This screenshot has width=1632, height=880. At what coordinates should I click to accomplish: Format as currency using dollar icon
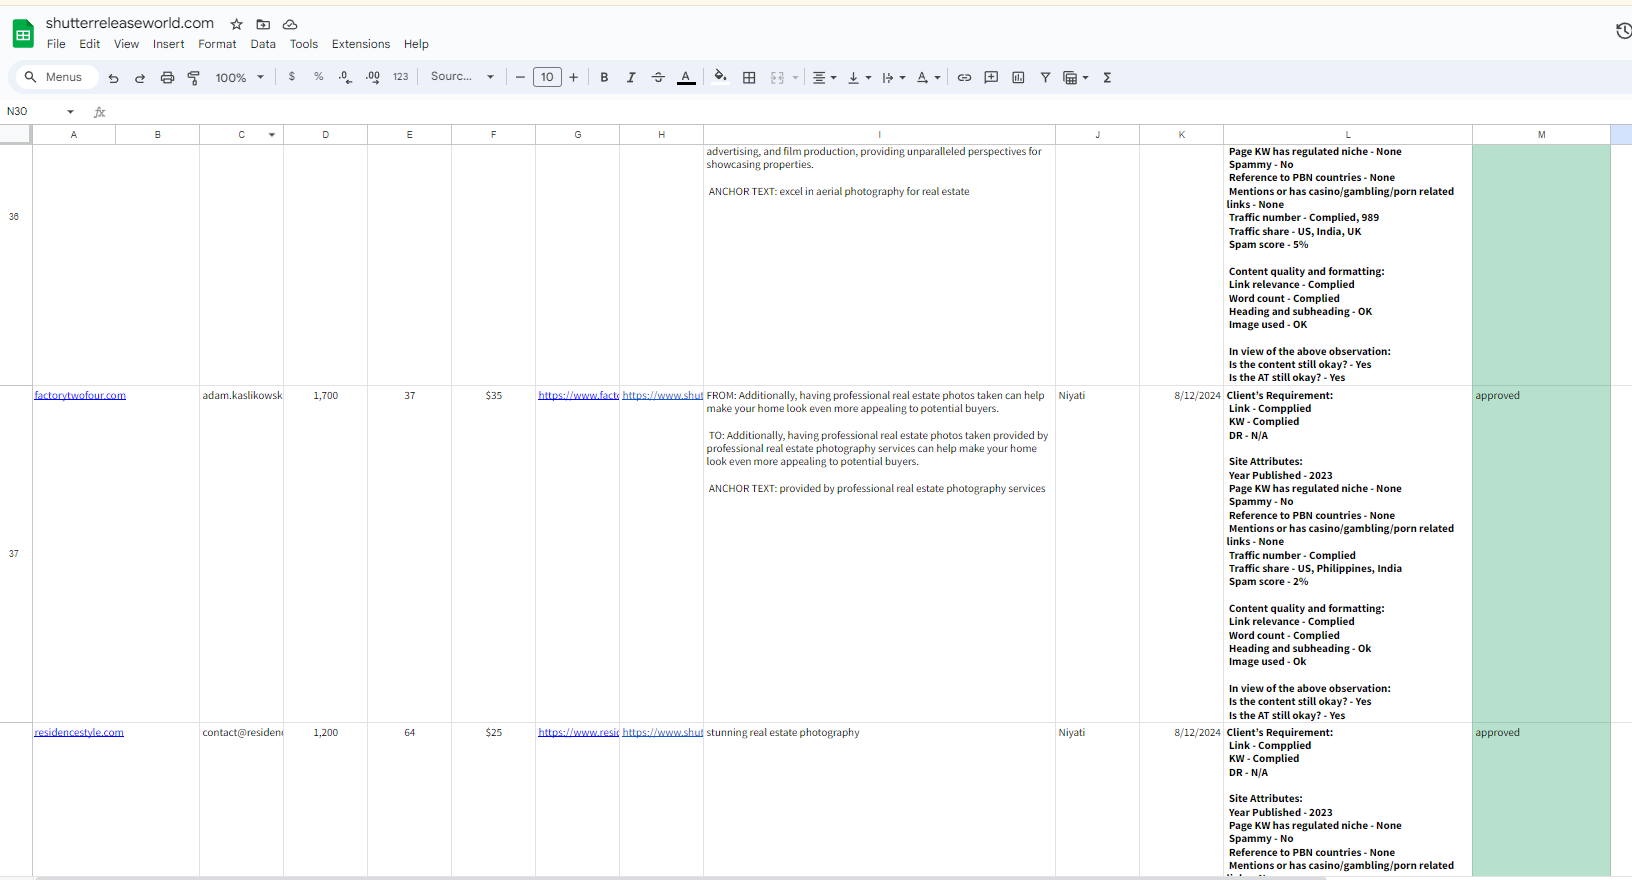pyautogui.click(x=292, y=77)
